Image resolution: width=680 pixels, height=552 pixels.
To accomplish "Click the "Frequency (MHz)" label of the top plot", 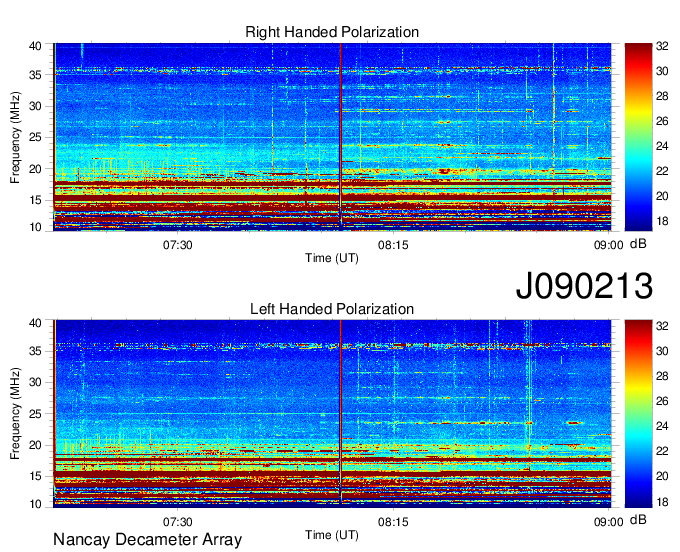I will [15, 137].
